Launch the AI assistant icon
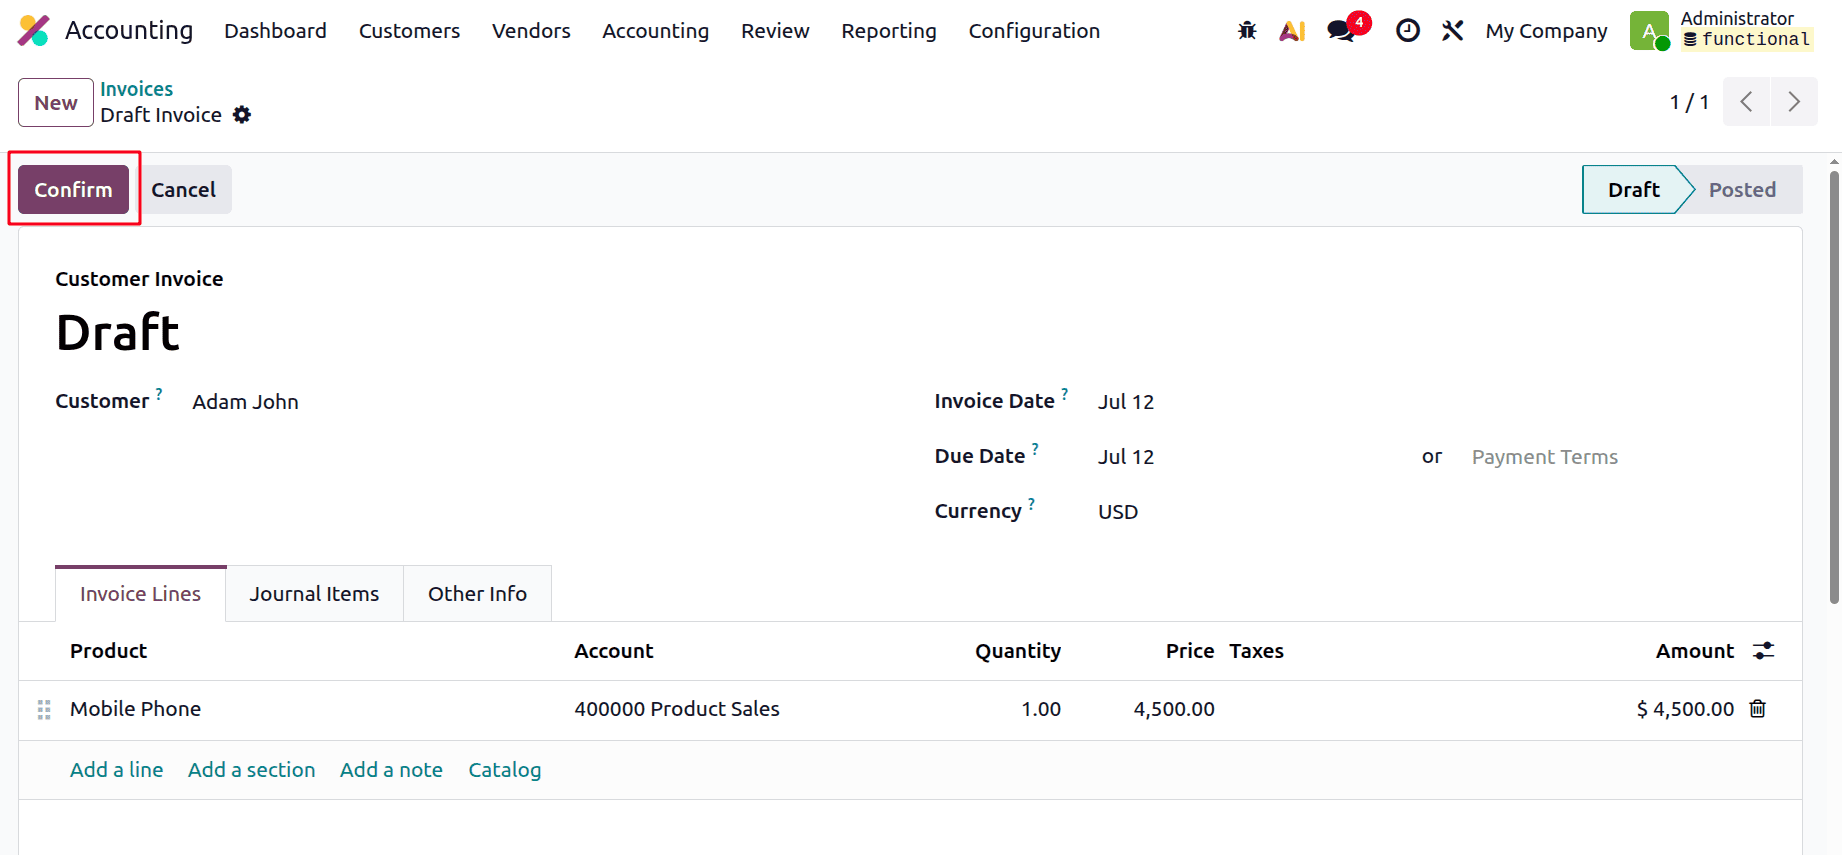The height and width of the screenshot is (855, 1842). point(1292,31)
